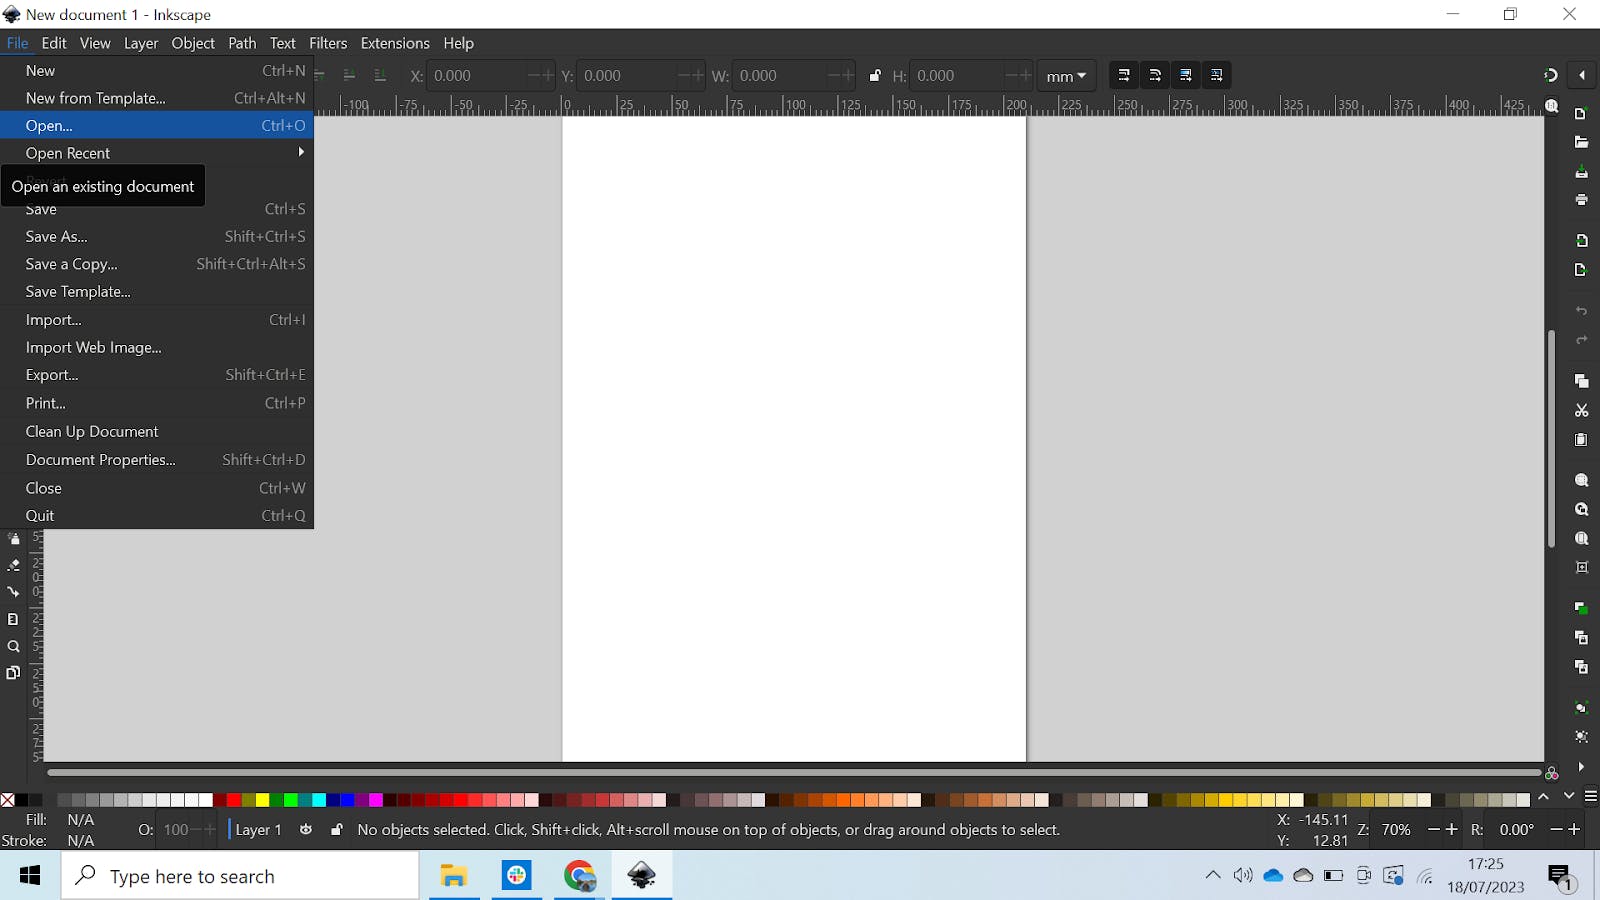Increase zoom with the plus button

[1449, 830]
